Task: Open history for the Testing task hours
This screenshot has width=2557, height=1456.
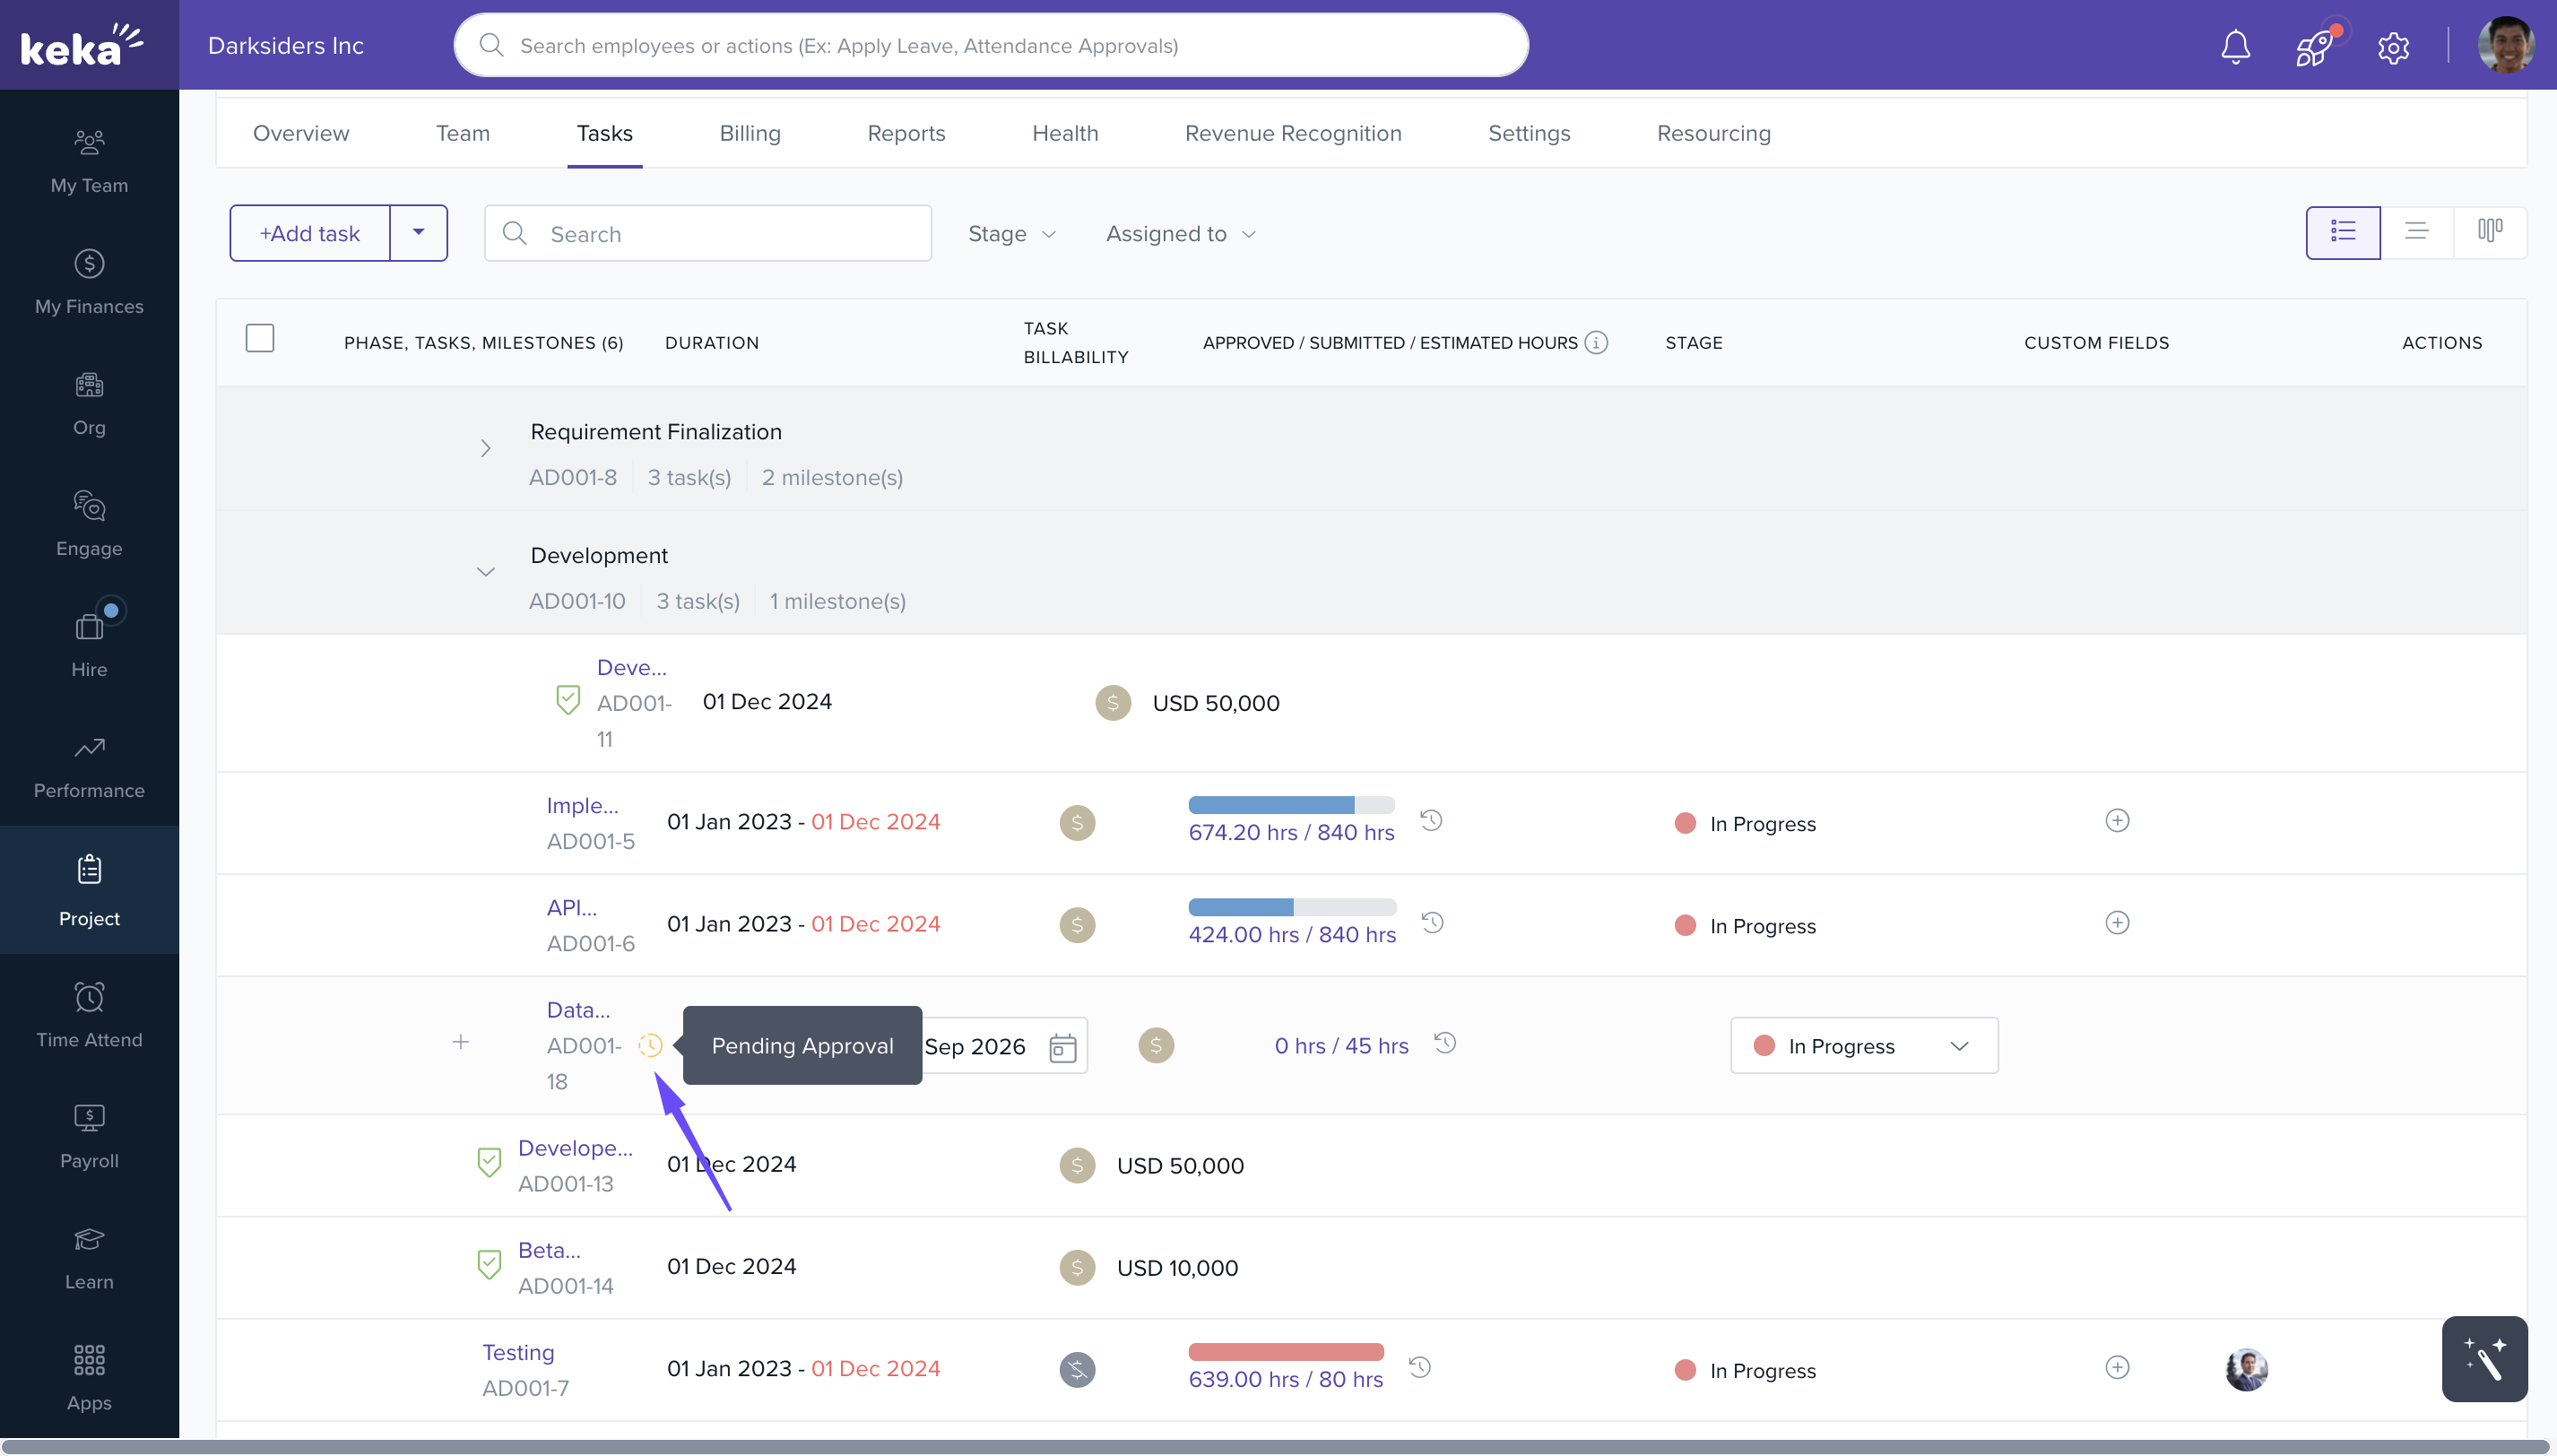Action: point(1420,1367)
